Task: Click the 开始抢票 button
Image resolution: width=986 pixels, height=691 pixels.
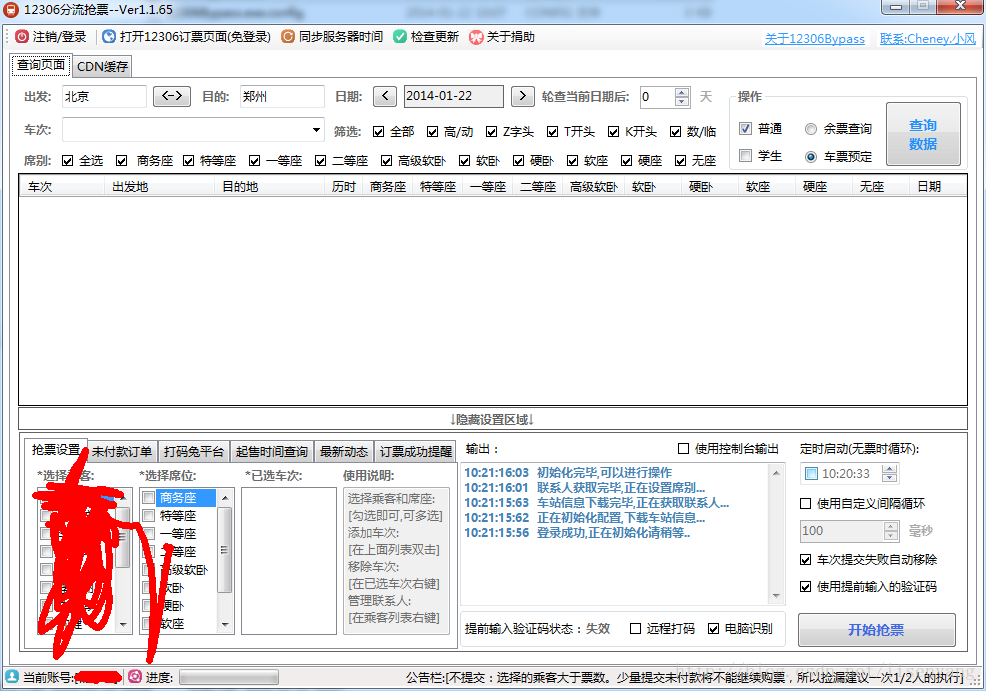Action: 877,630
